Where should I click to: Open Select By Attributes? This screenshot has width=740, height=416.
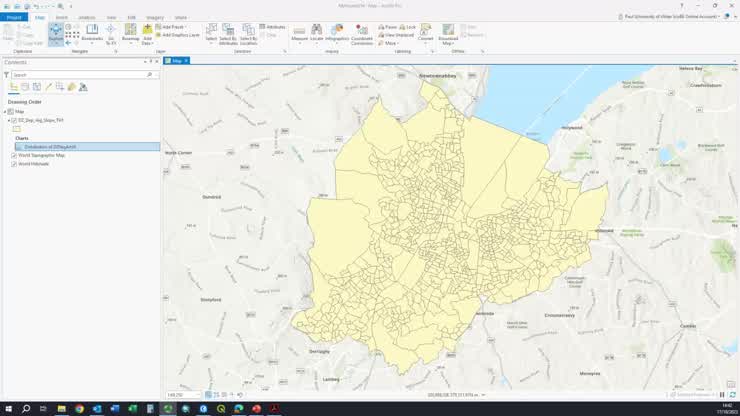[228, 34]
